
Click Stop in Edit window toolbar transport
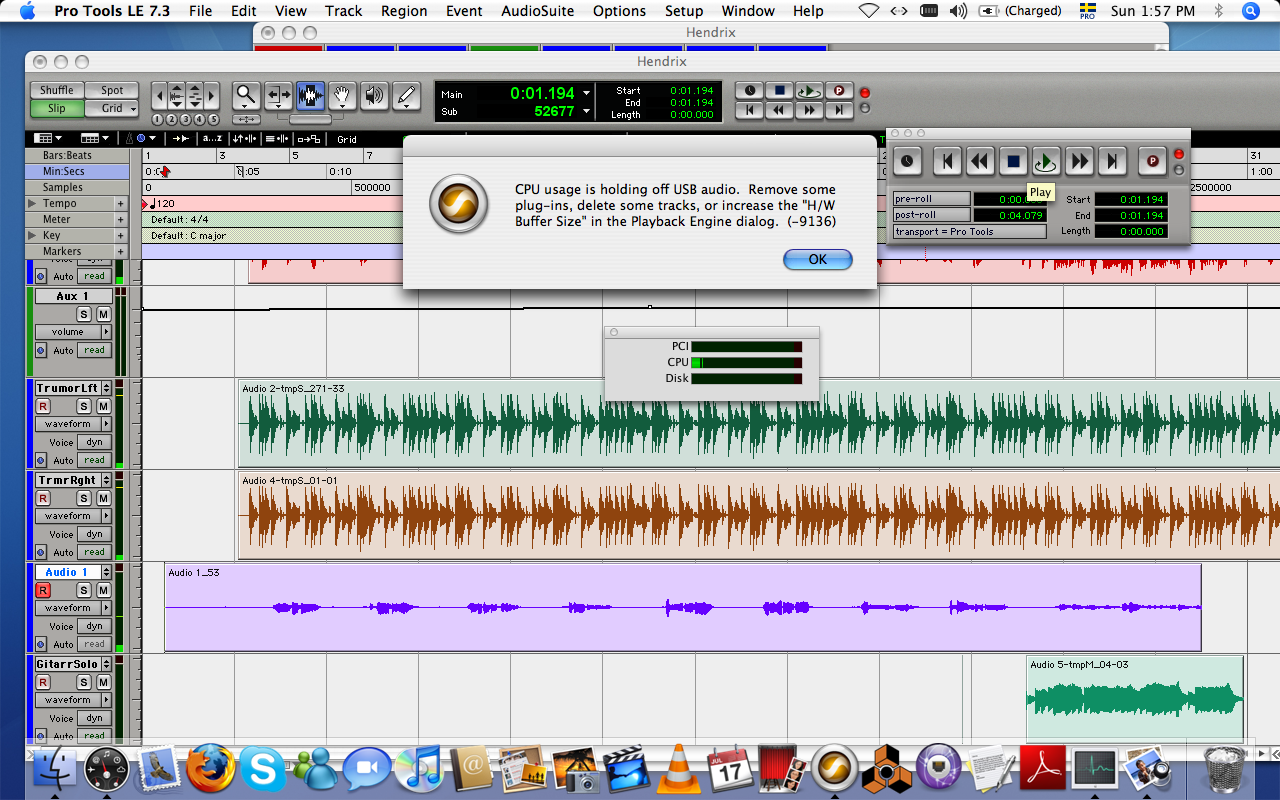click(x=779, y=90)
